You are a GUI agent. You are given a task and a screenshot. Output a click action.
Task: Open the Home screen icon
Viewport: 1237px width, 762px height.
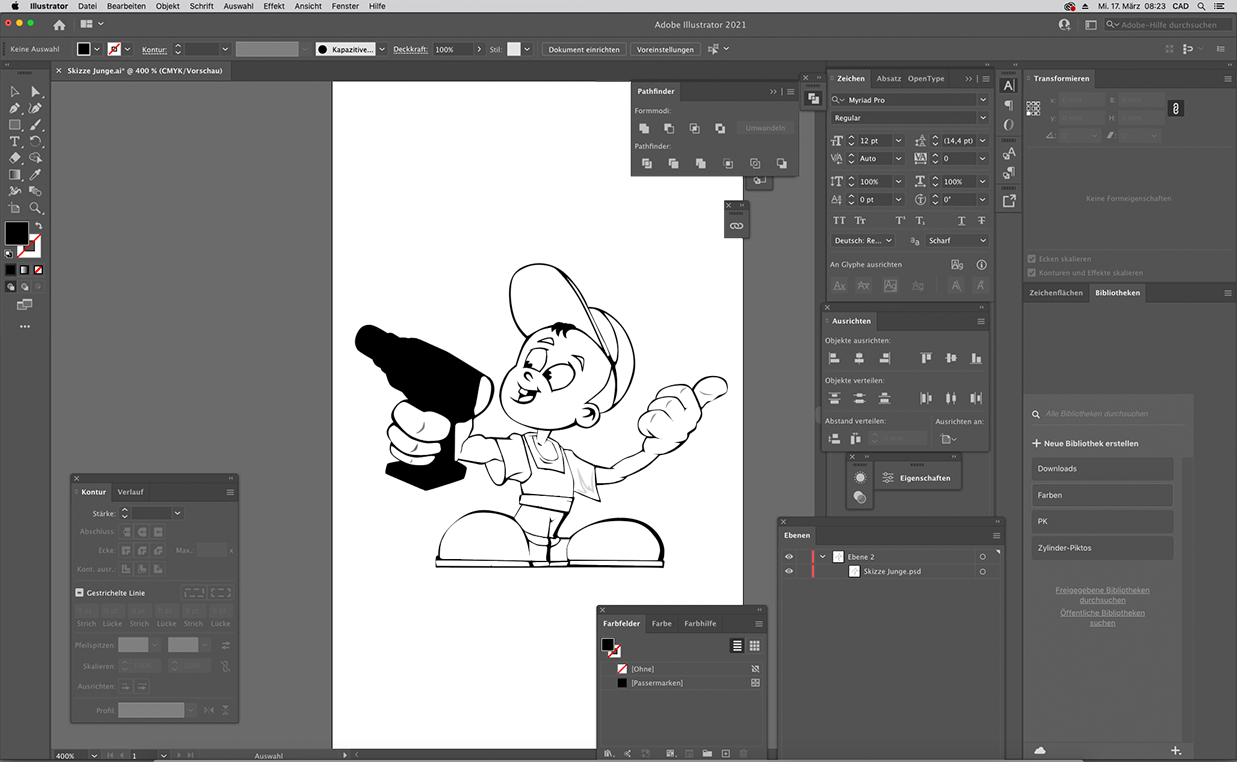pos(59,24)
